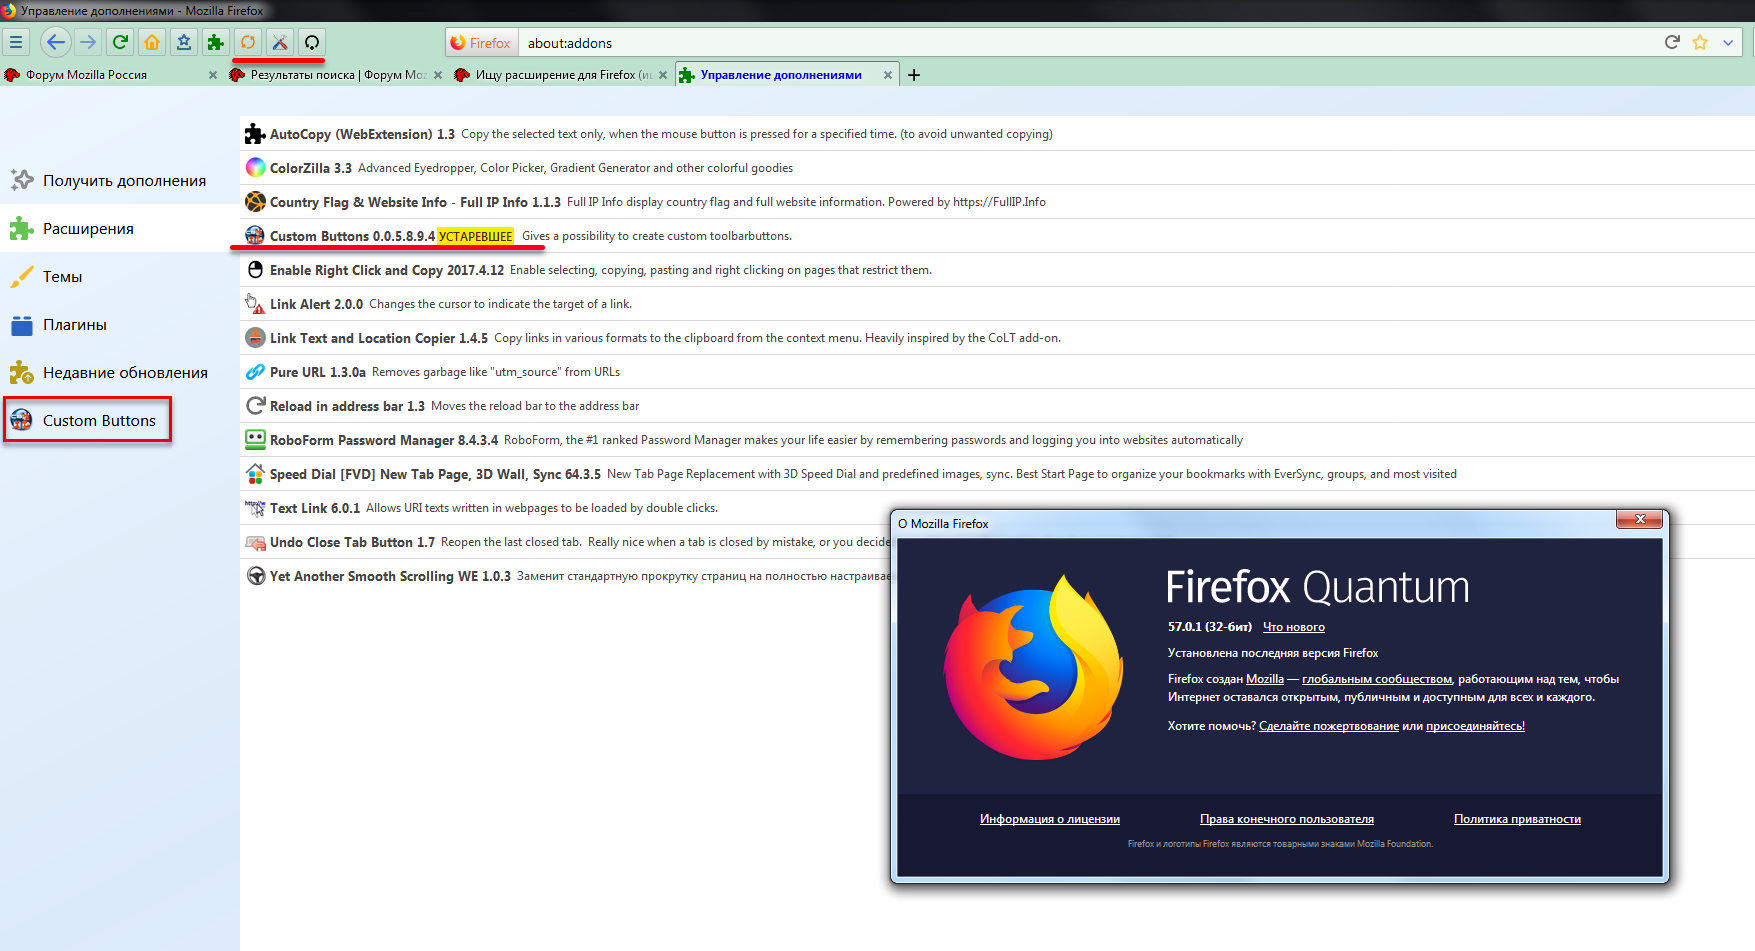Go forward with the forward arrow

coord(88,42)
